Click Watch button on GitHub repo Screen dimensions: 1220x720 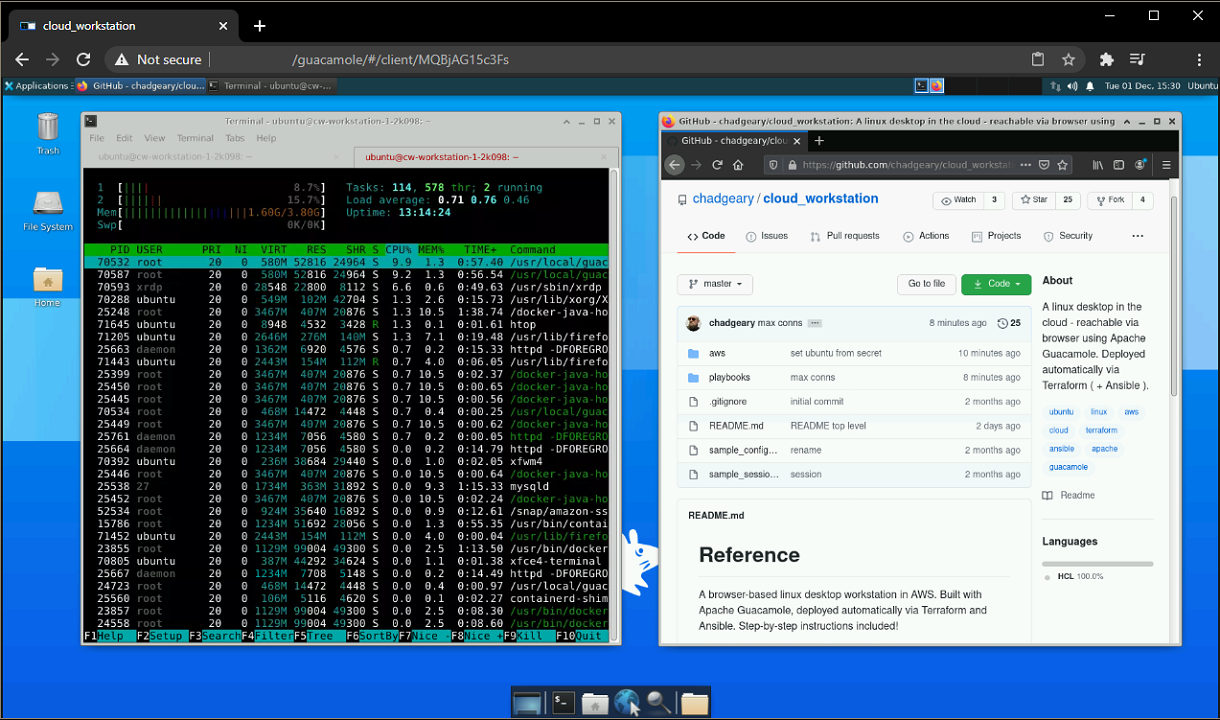click(x=958, y=200)
